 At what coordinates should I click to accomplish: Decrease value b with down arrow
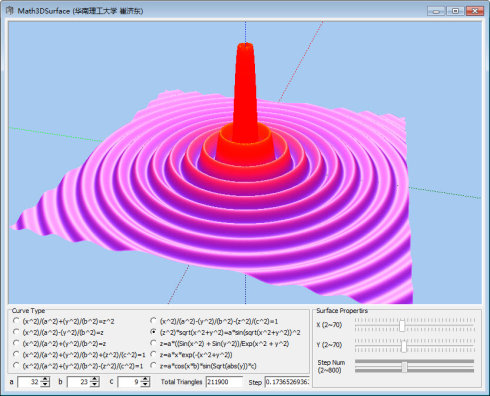[95, 384]
